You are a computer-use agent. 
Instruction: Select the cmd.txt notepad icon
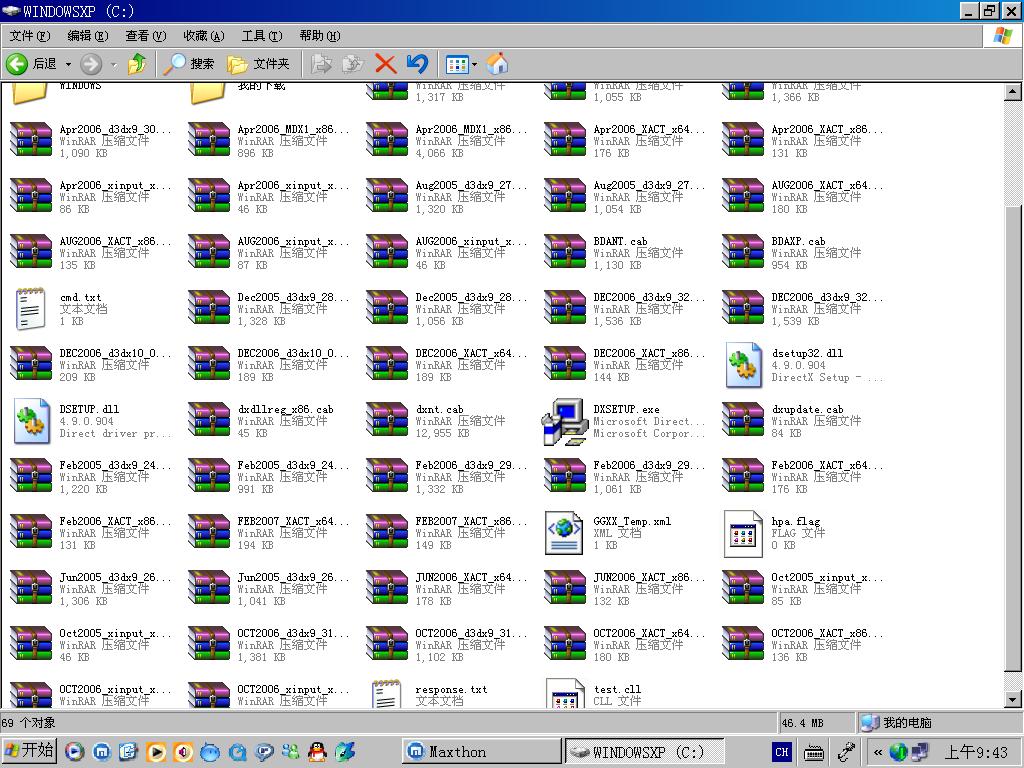click(31, 309)
